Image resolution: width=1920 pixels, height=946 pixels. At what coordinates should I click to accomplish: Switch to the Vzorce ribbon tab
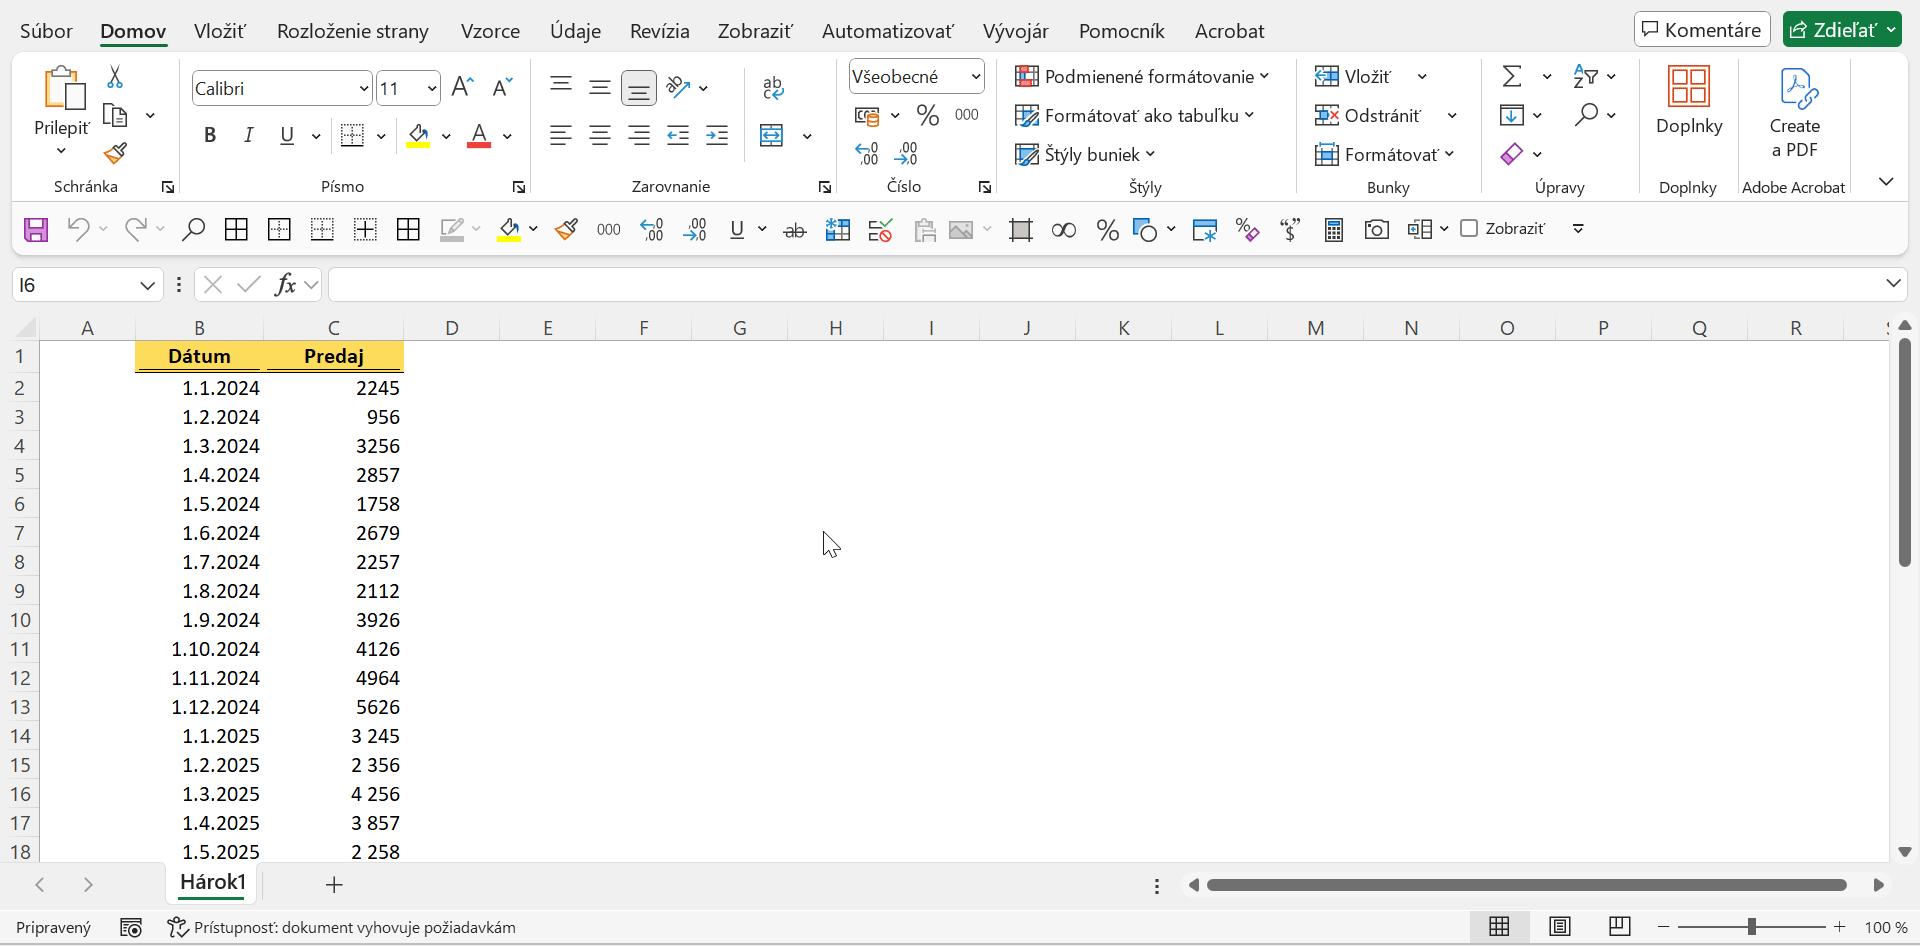490,31
